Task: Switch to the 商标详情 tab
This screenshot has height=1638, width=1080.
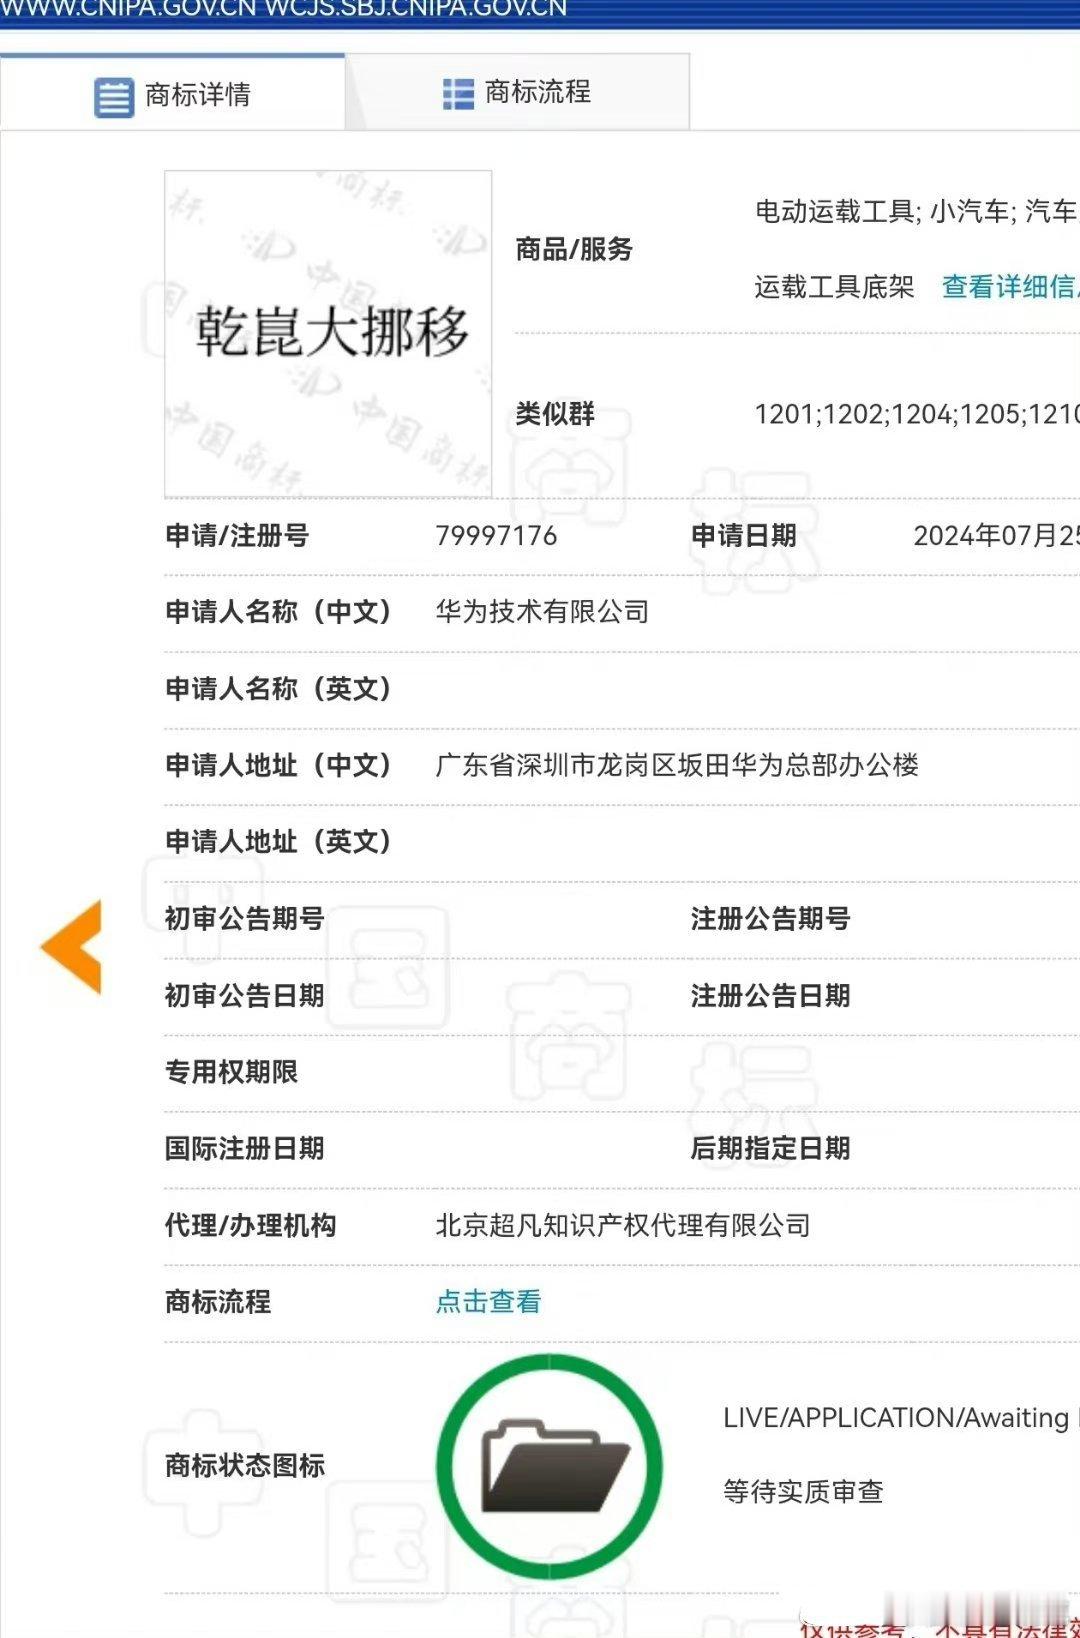Action: pos(172,92)
